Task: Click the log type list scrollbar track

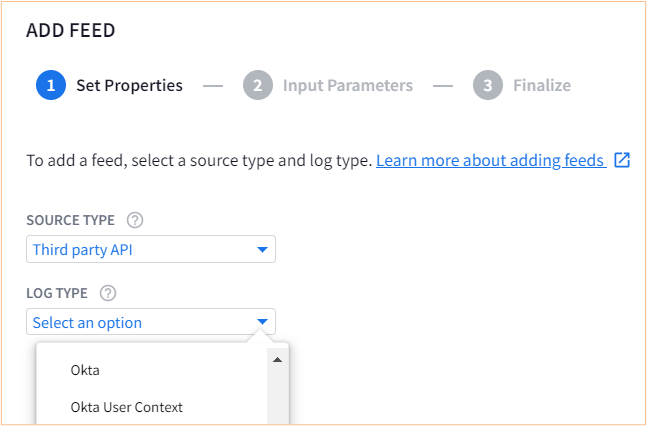Action: [x=278, y=396]
